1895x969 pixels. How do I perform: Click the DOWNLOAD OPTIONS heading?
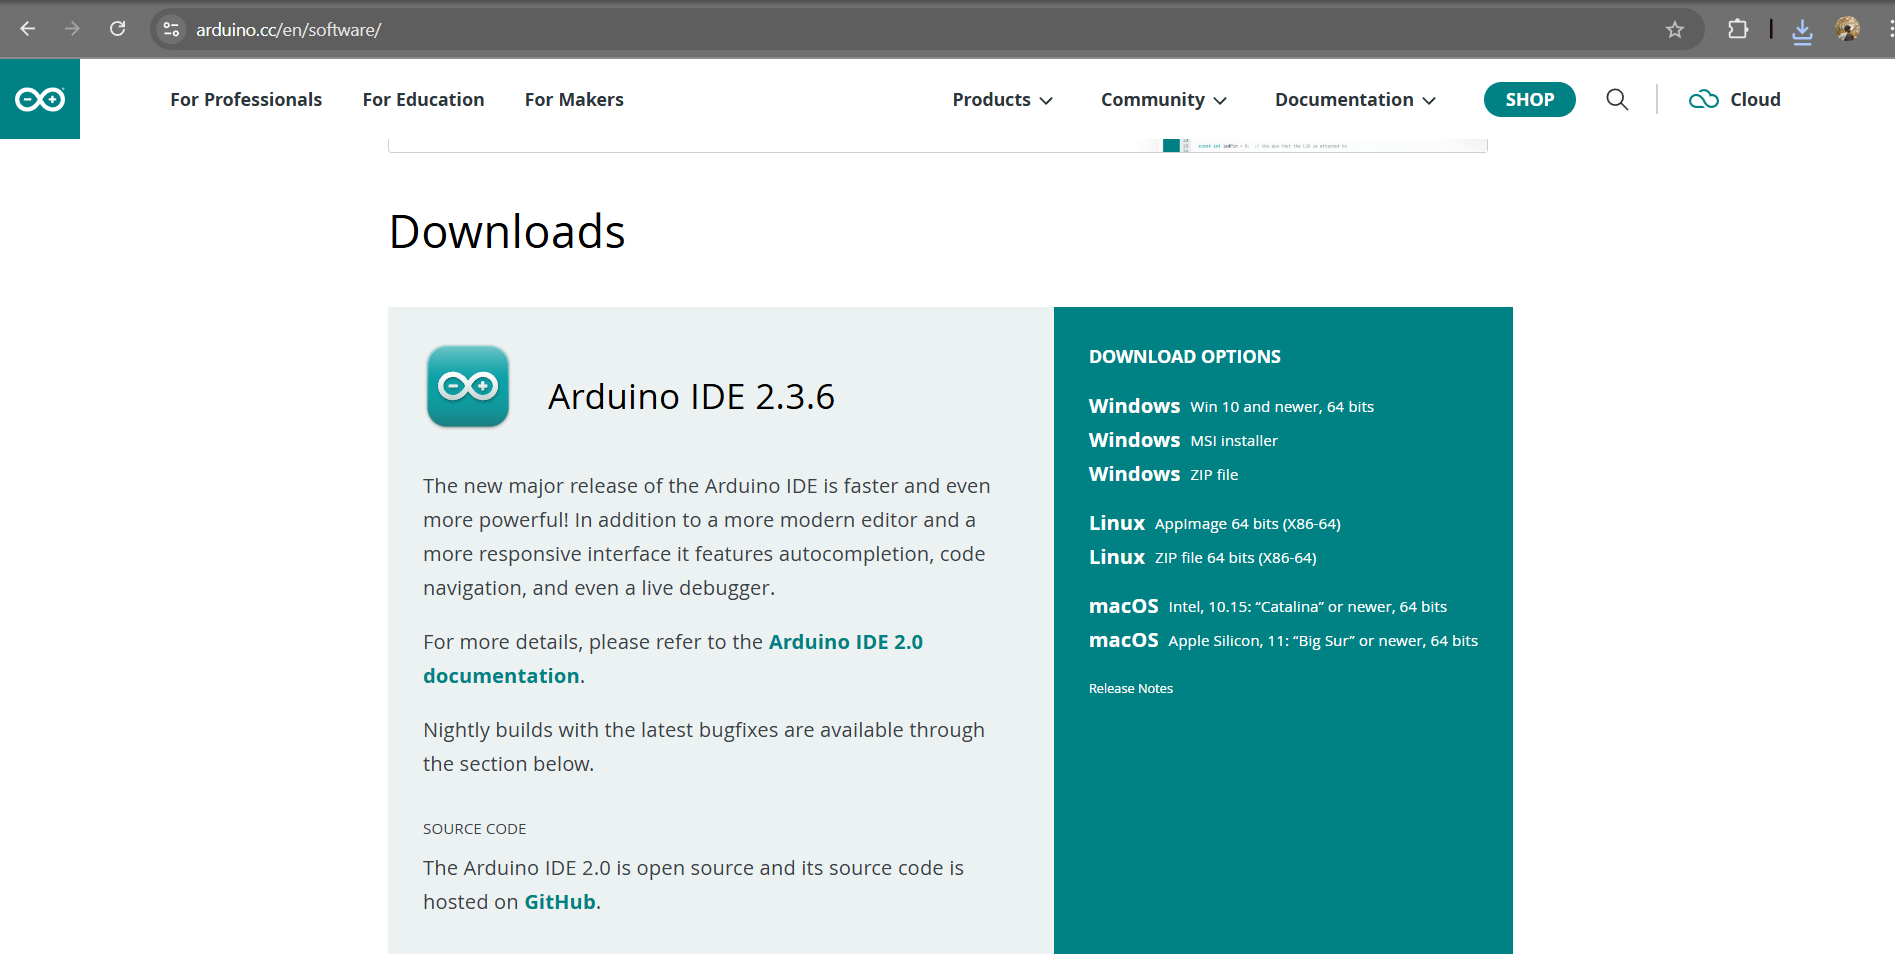point(1185,357)
